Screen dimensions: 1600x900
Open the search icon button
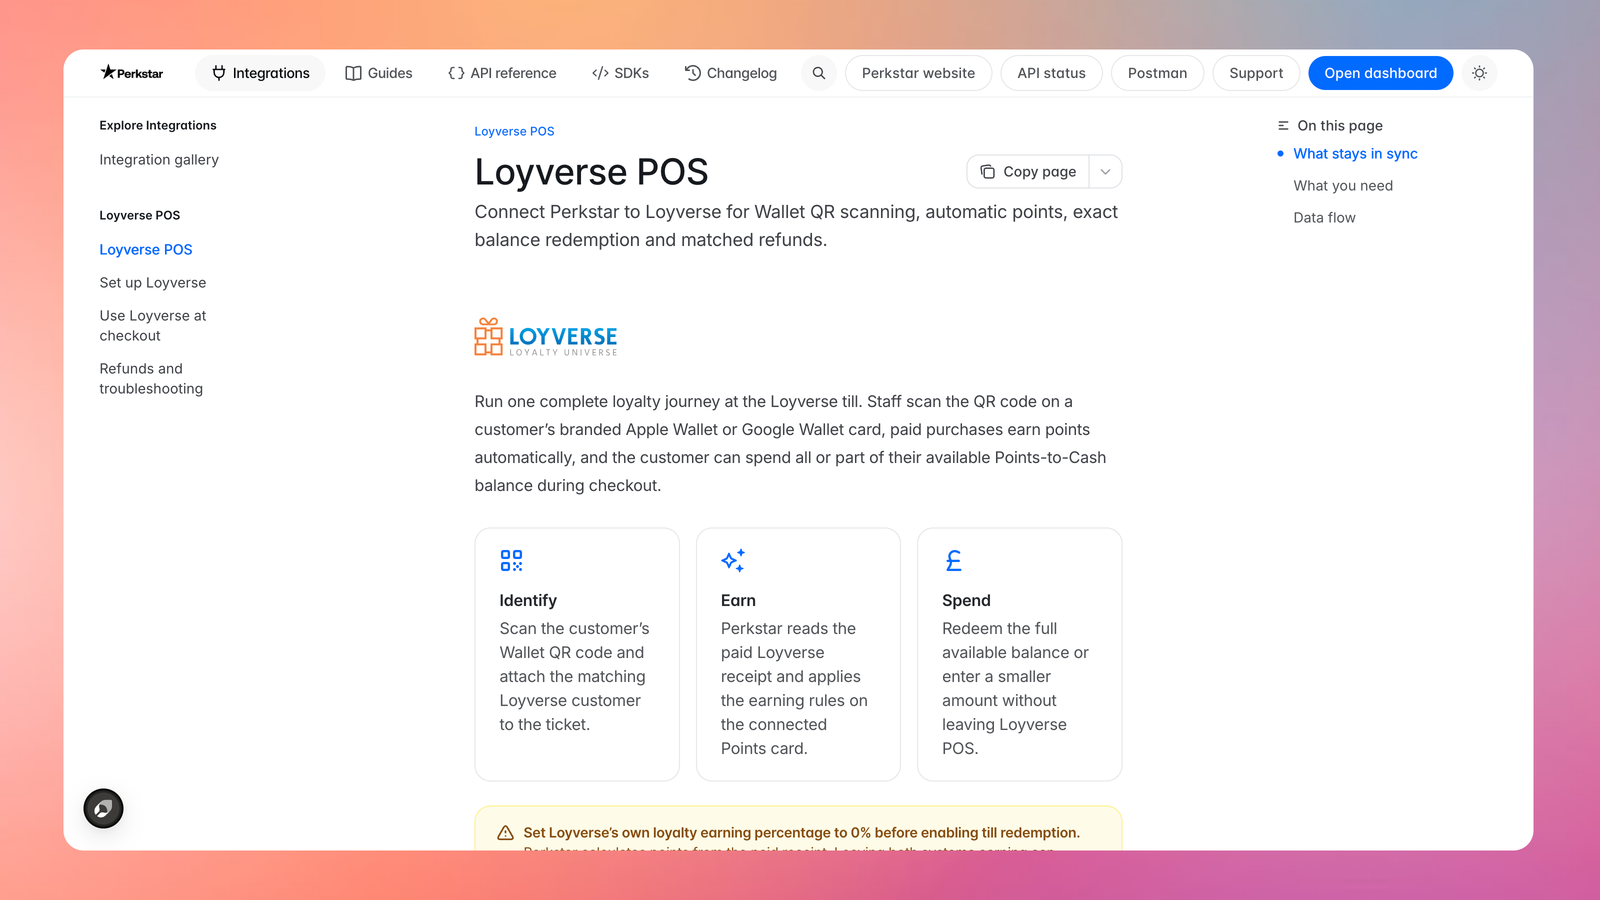coord(819,73)
